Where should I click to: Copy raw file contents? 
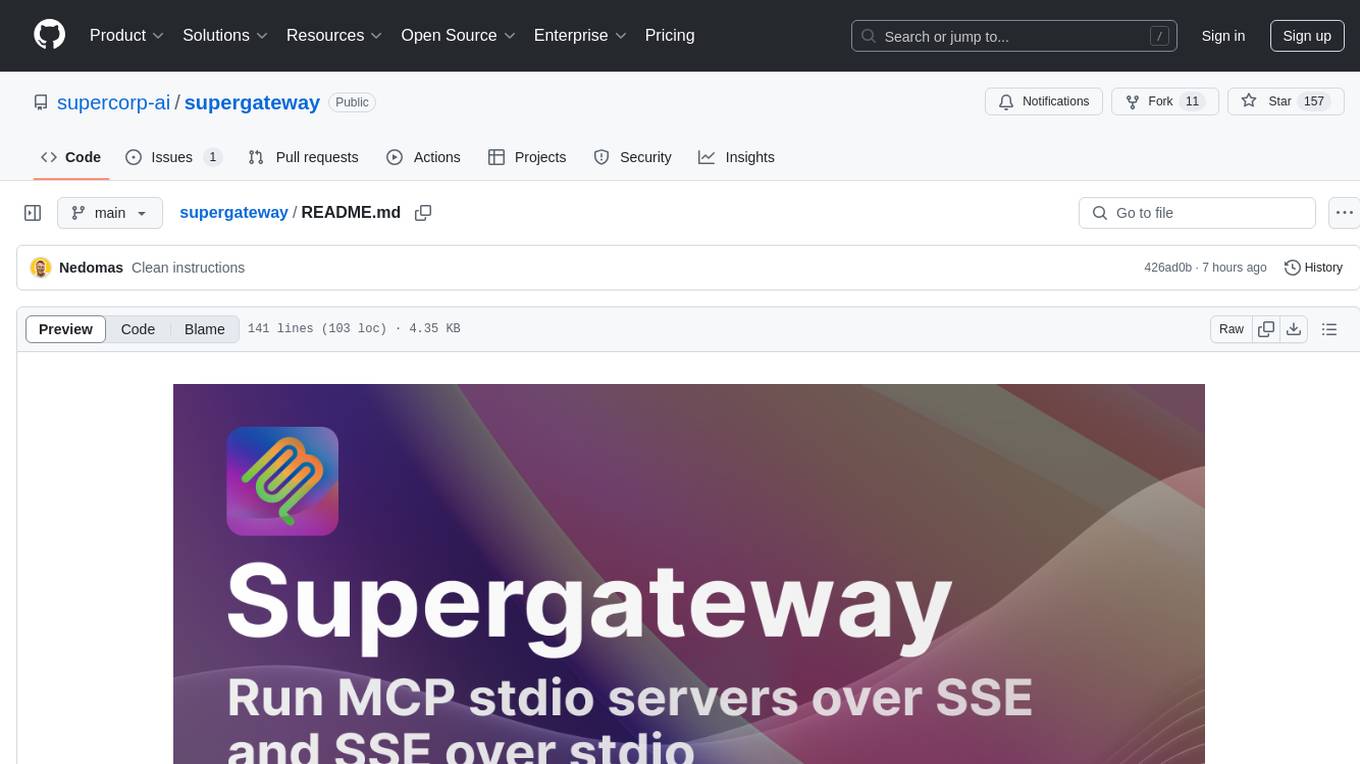(x=1266, y=329)
